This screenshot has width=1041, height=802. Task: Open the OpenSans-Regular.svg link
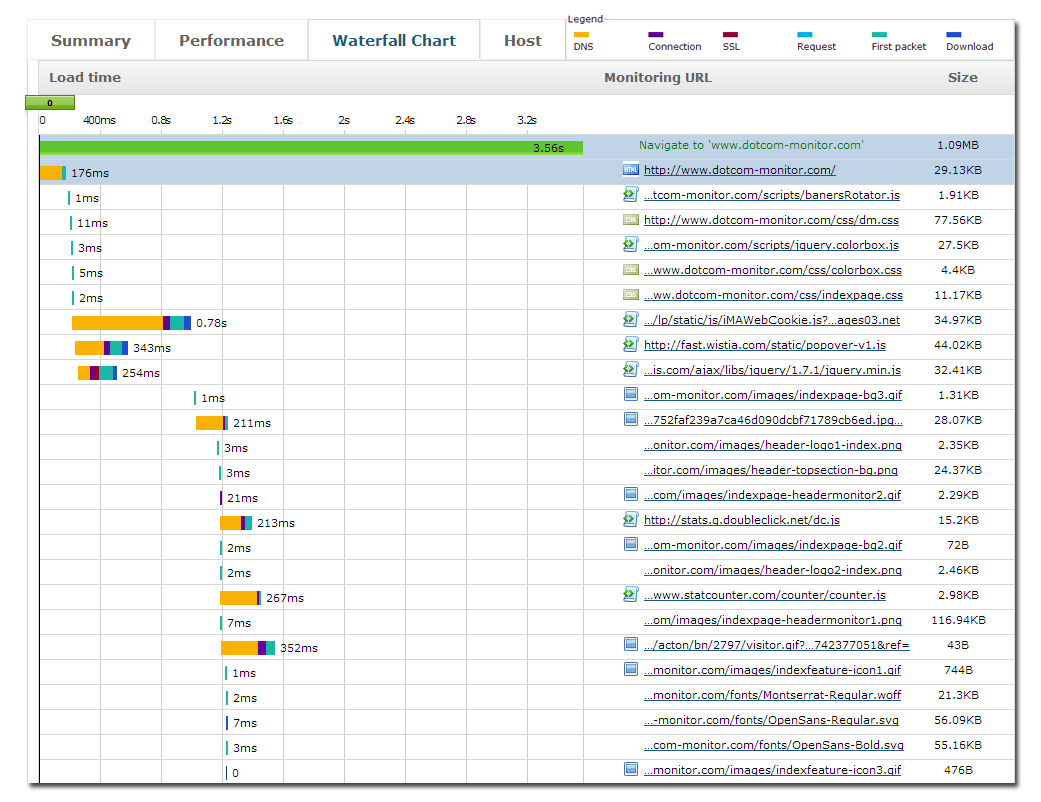click(x=771, y=720)
